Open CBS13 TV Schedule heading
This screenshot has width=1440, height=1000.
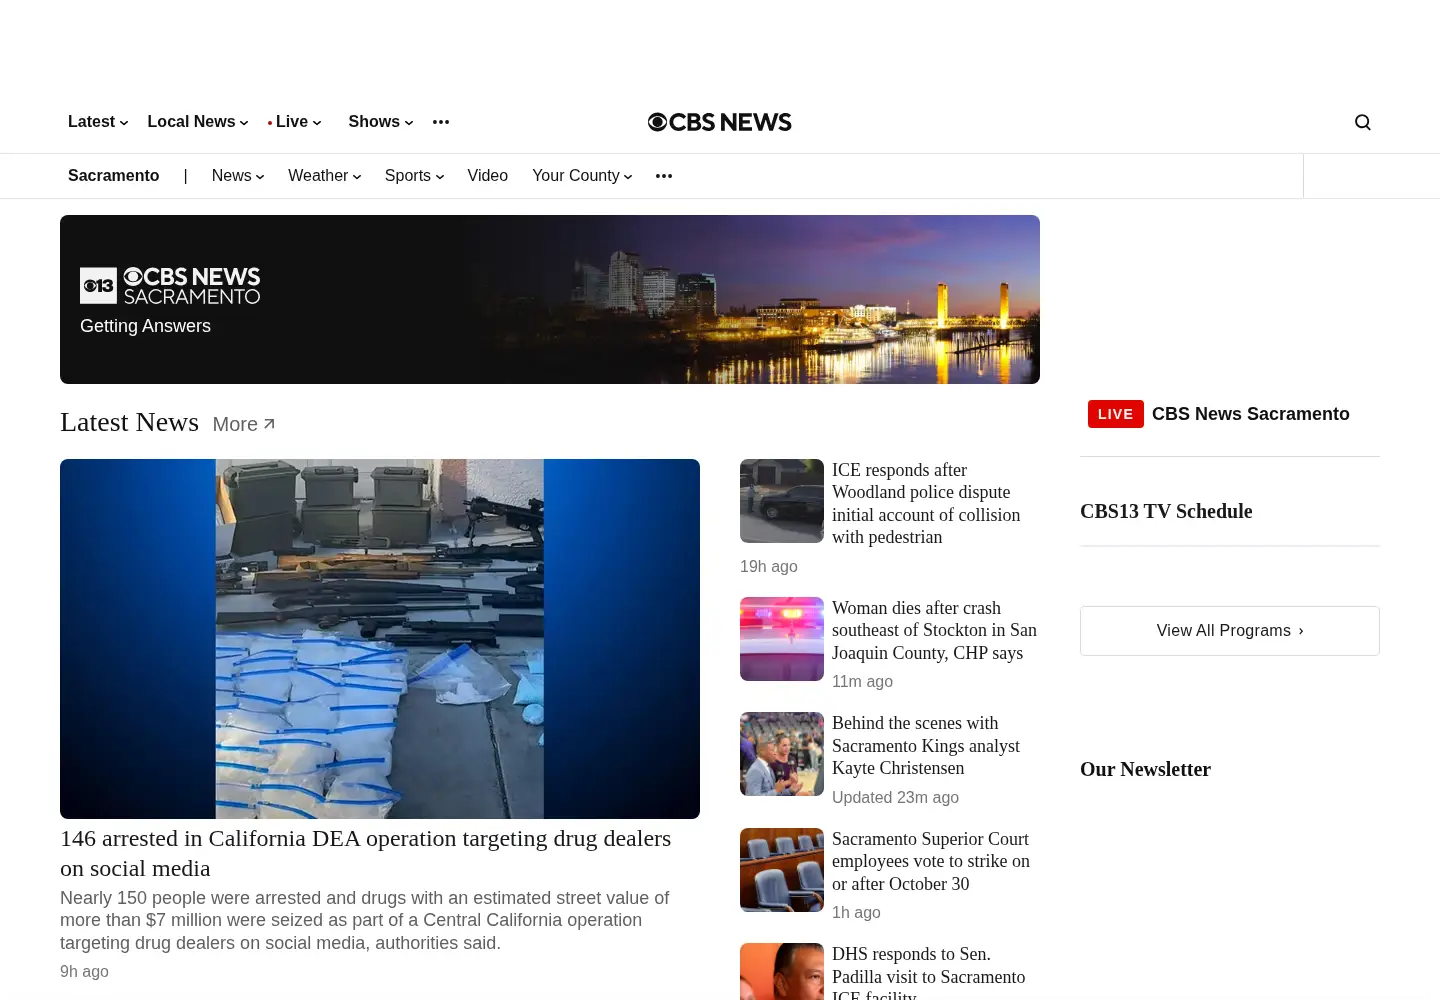click(x=1166, y=511)
